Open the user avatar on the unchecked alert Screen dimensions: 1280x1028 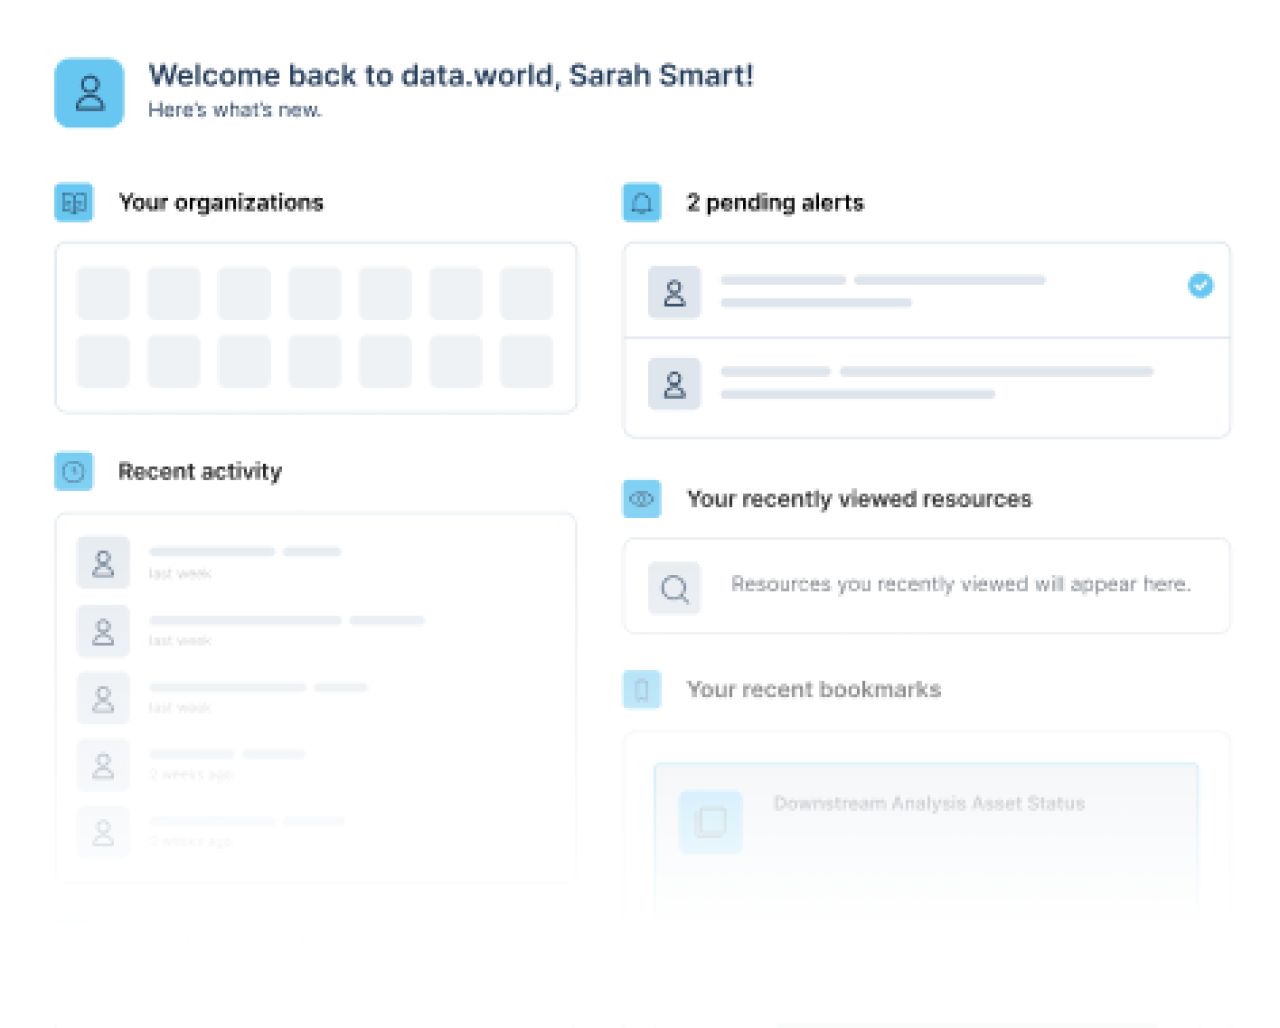tap(675, 384)
